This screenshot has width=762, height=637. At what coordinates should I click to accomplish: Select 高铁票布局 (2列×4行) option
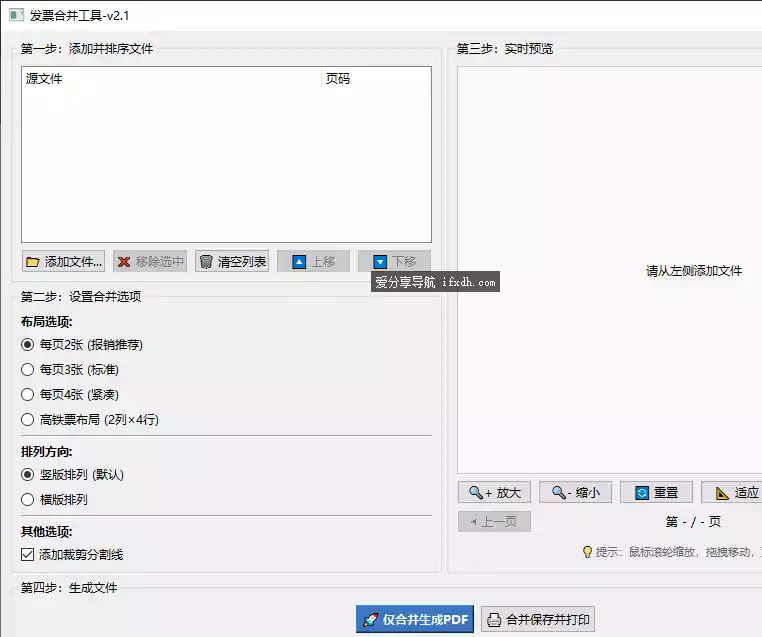click(28, 420)
